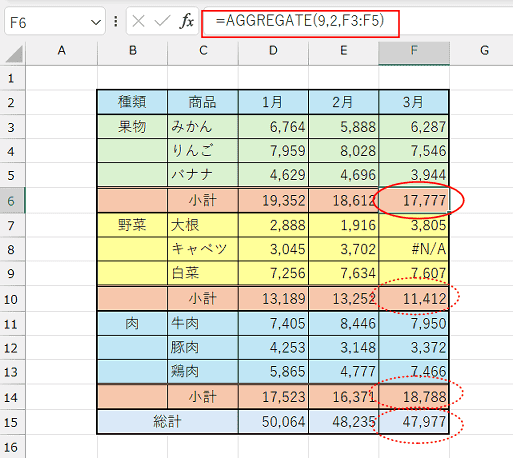The height and width of the screenshot is (458, 513).
Task: Select row 6 header
Action: tap(12, 201)
